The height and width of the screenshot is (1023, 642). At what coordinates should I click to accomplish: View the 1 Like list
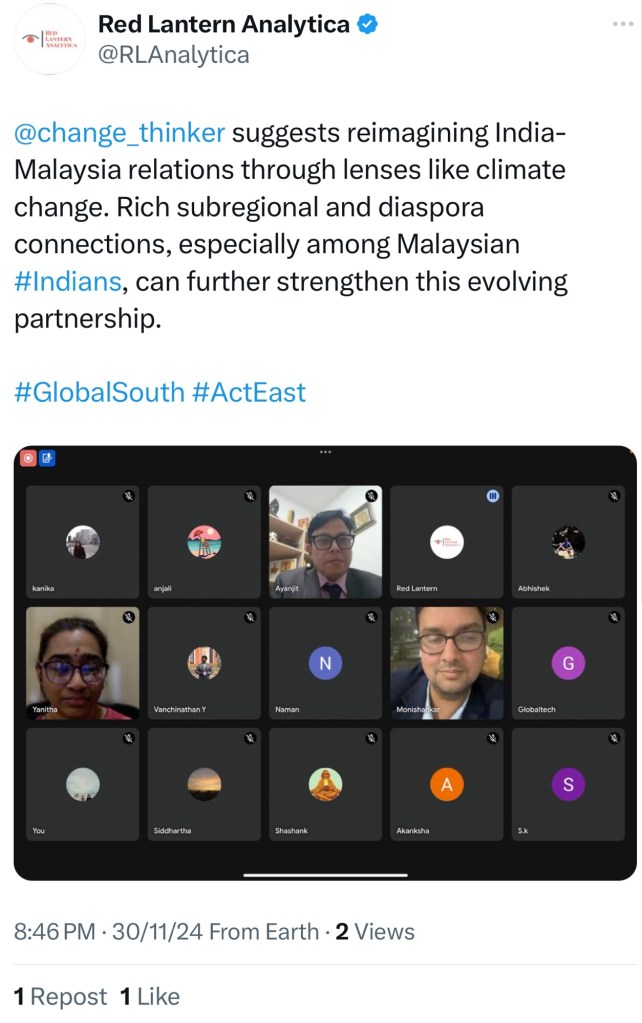click(x=150, y=996)
